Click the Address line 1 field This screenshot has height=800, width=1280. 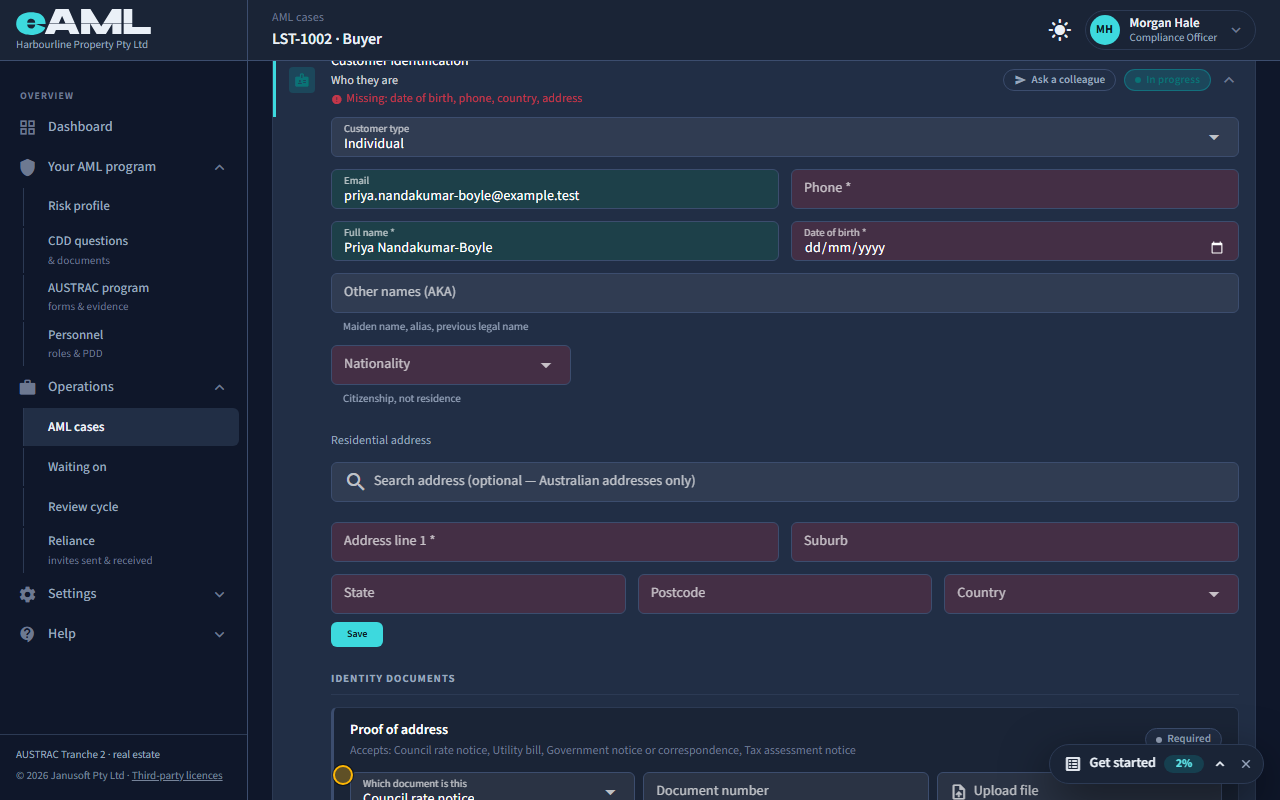tap(555, 542)
